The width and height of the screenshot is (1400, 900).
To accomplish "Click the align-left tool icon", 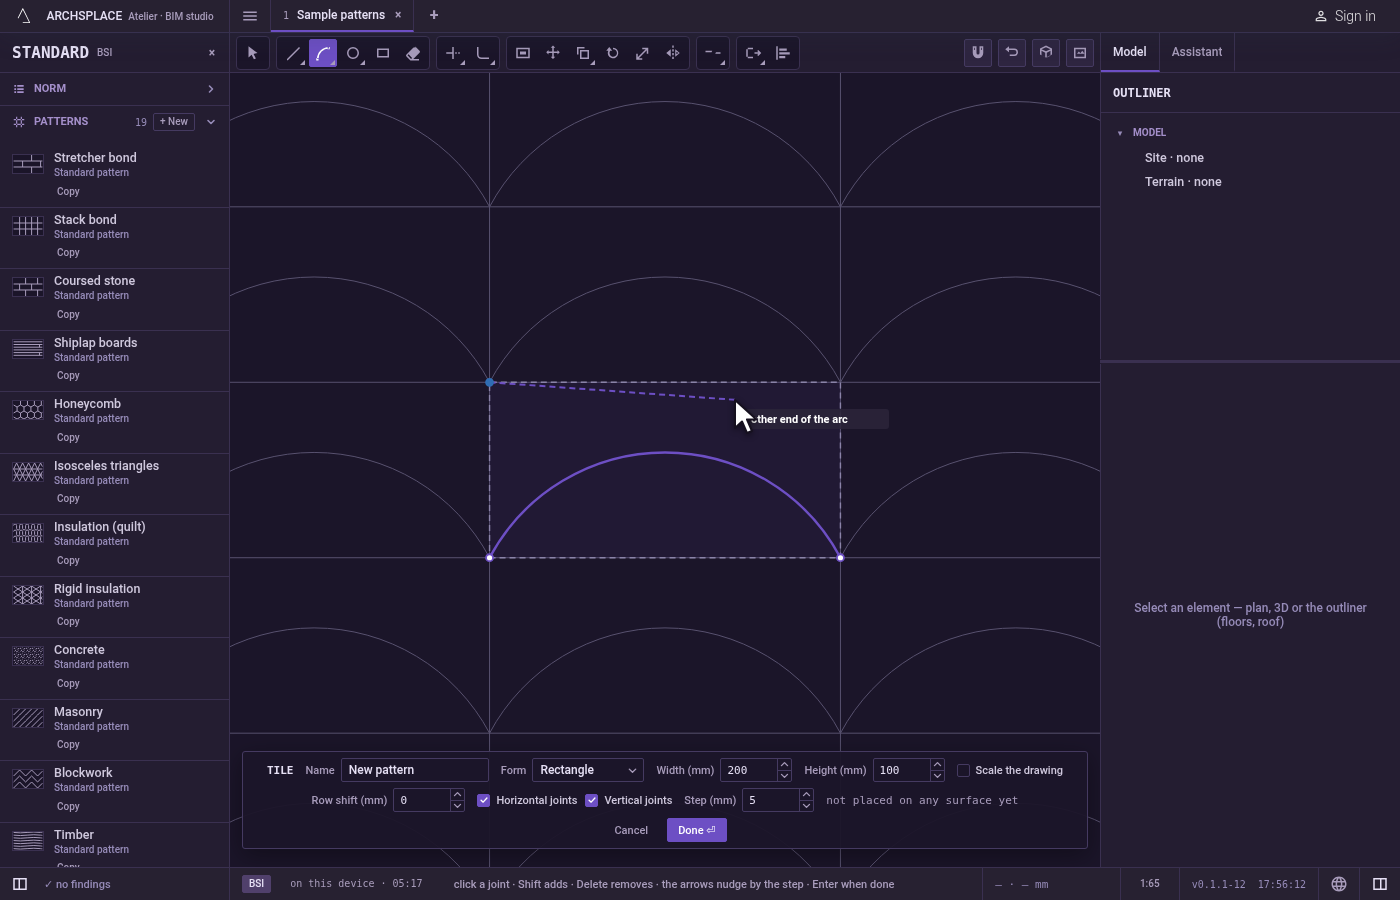I will pos(783,53).
